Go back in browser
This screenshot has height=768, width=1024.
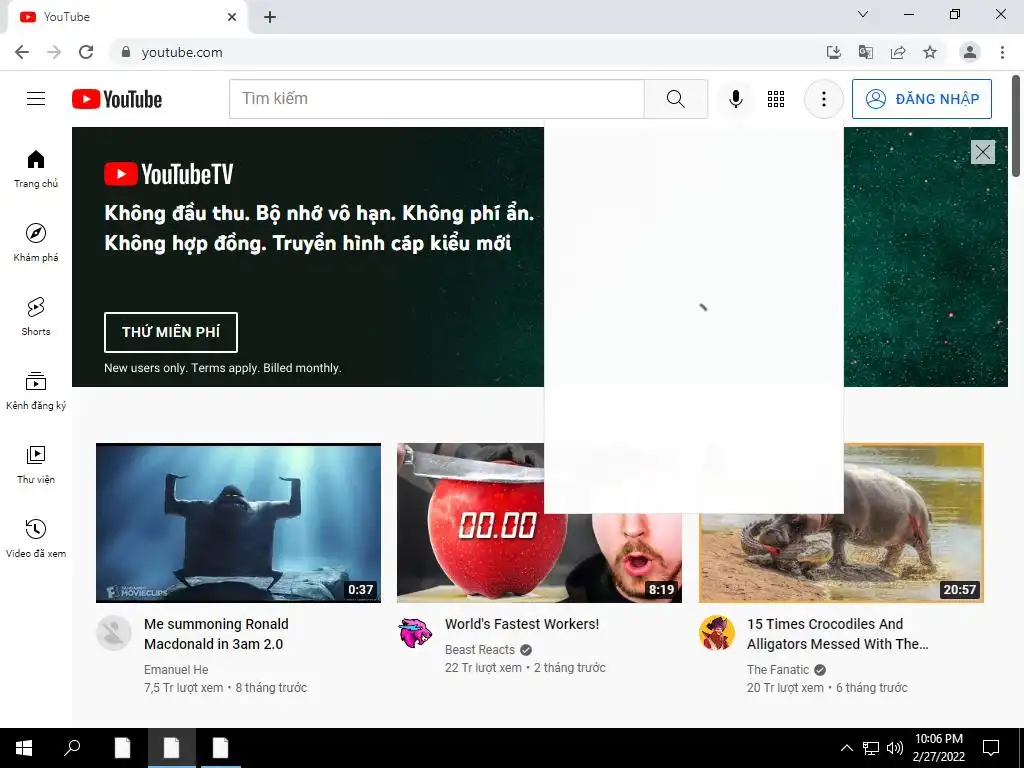(x=22, y=52)
